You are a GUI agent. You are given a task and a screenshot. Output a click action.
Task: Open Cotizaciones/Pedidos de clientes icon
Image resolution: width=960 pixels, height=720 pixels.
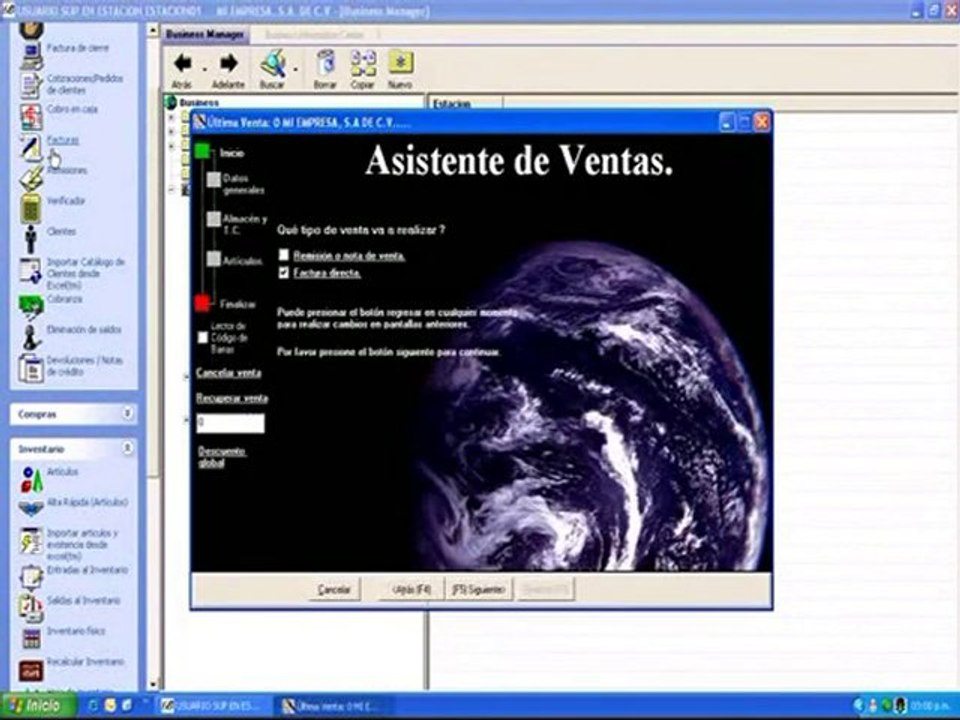31,85
